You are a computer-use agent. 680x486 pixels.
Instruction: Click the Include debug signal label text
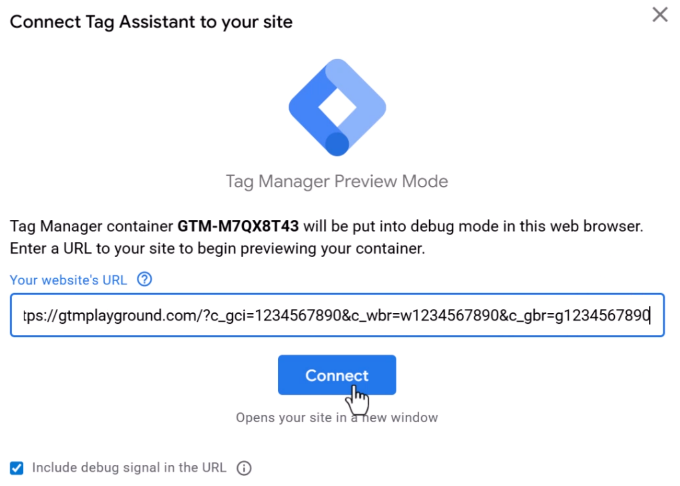pos(129,468)
